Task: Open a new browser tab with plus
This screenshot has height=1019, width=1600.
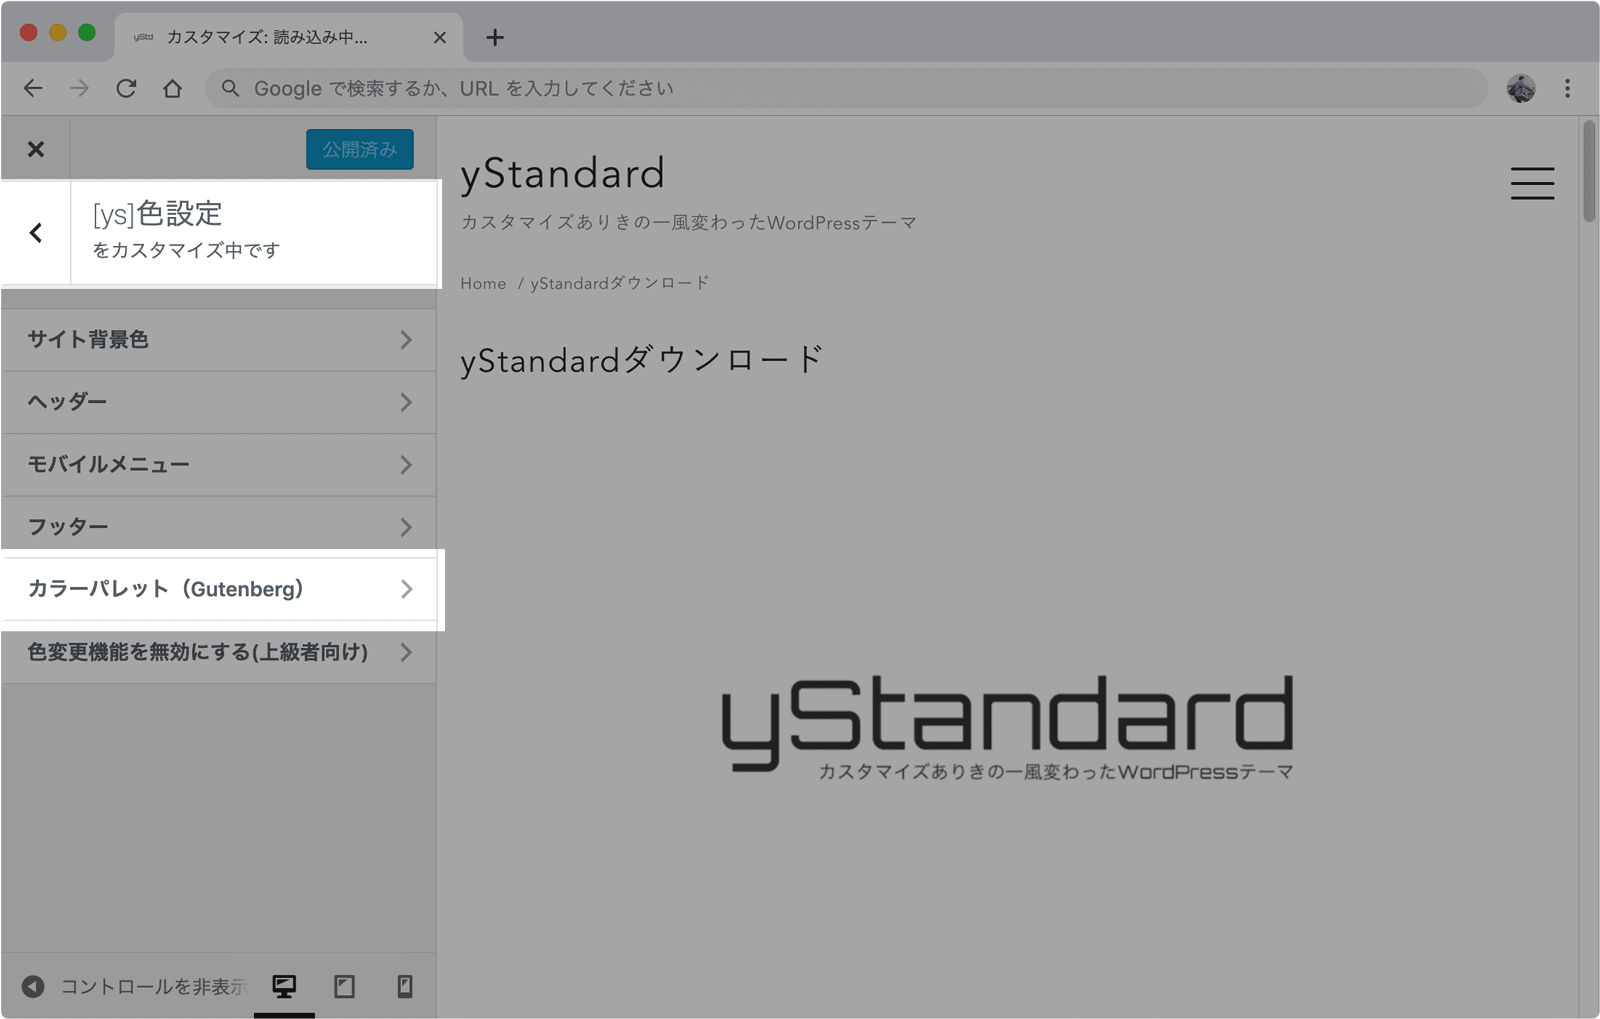Action: 495,37
